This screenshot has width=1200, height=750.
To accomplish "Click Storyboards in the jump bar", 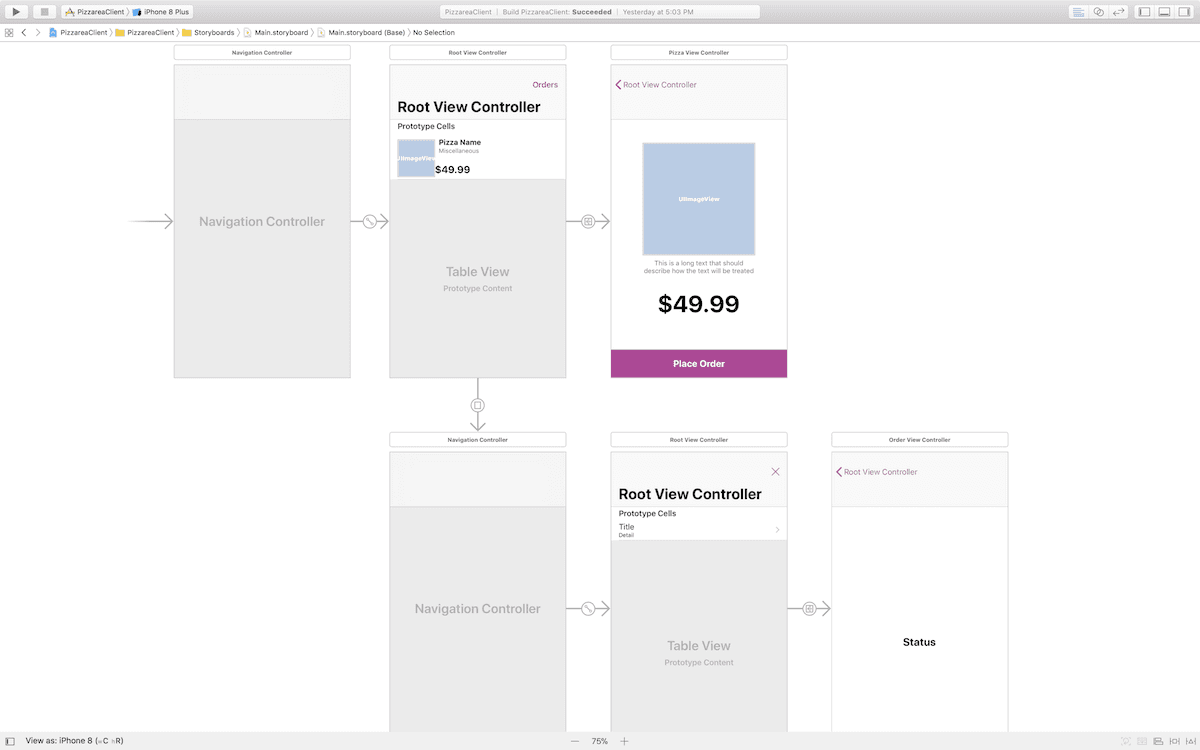I will click(x=213, y=32).
